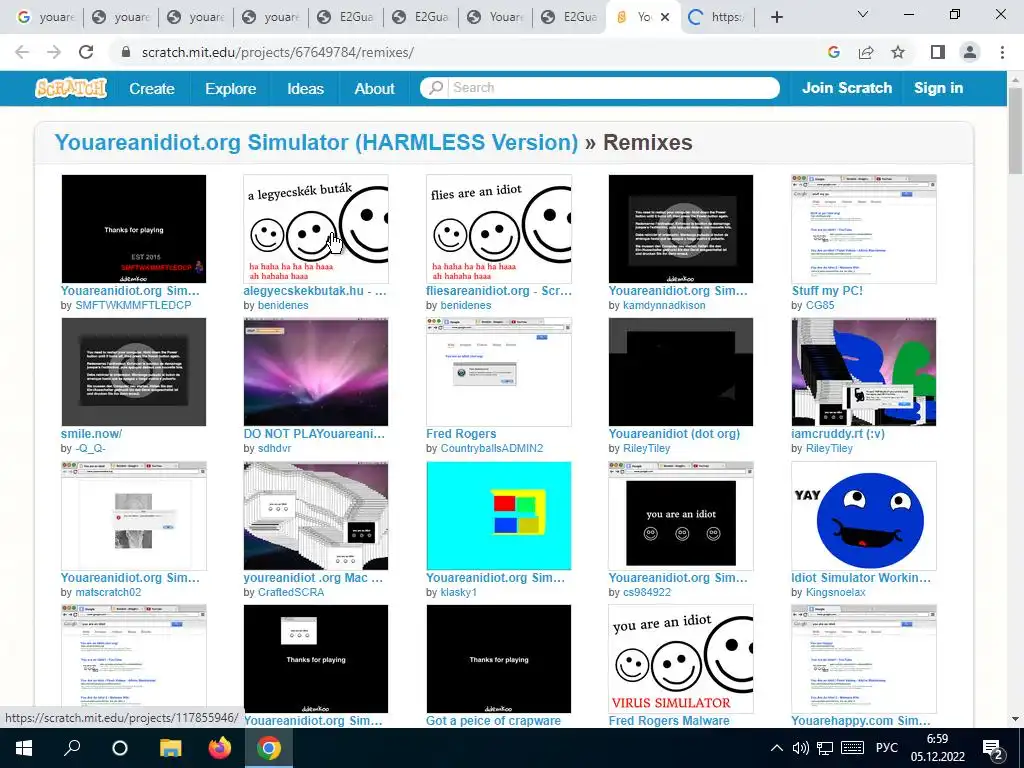Visit author kamdynnadkison profile

click(664, 305)
